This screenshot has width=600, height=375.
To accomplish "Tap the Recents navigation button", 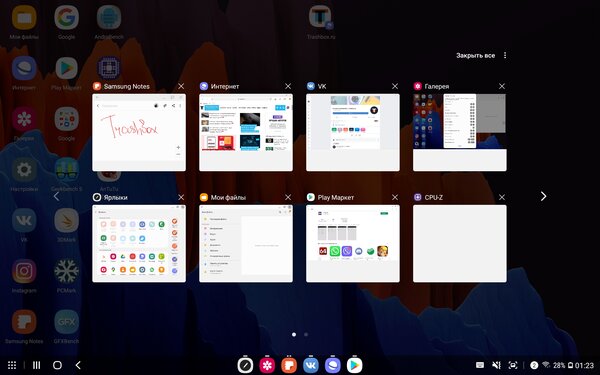I will (36, 365).
